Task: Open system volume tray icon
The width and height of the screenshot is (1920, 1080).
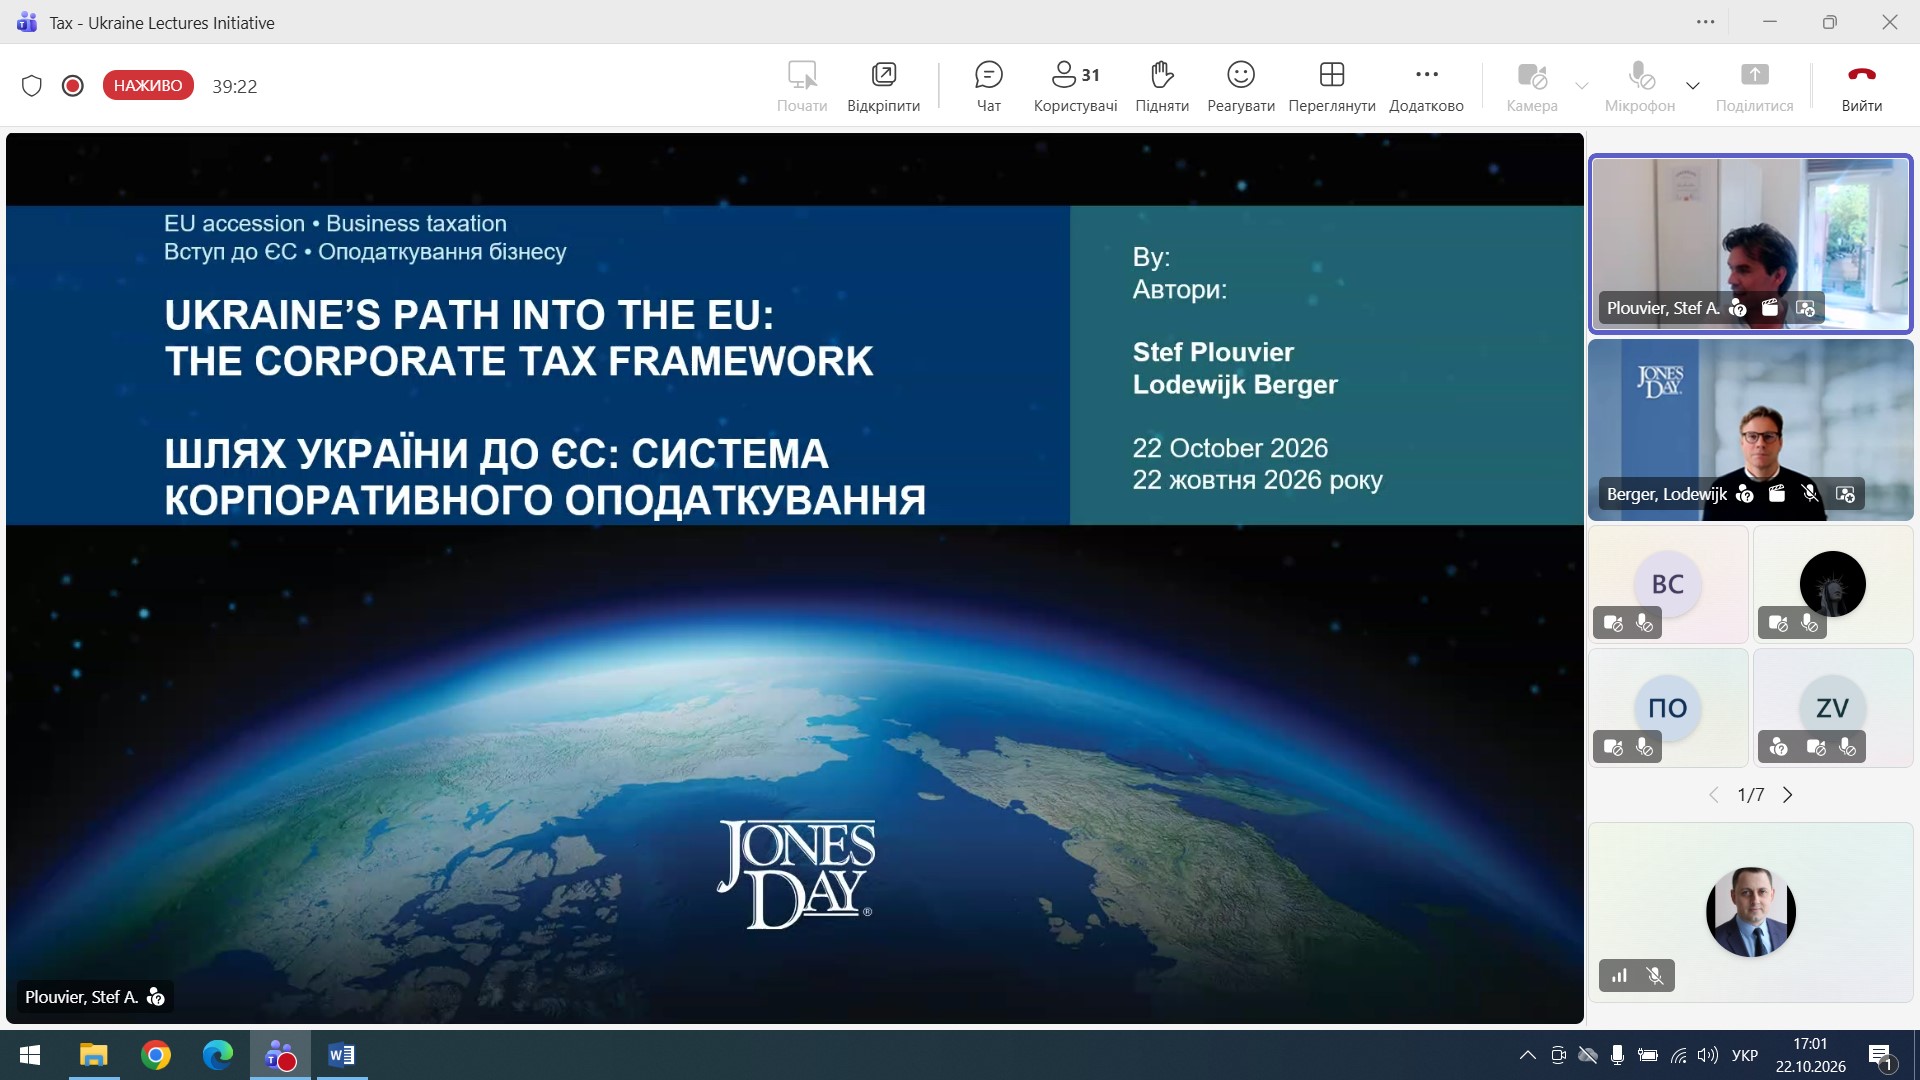Action: tap(1708, 1055)
